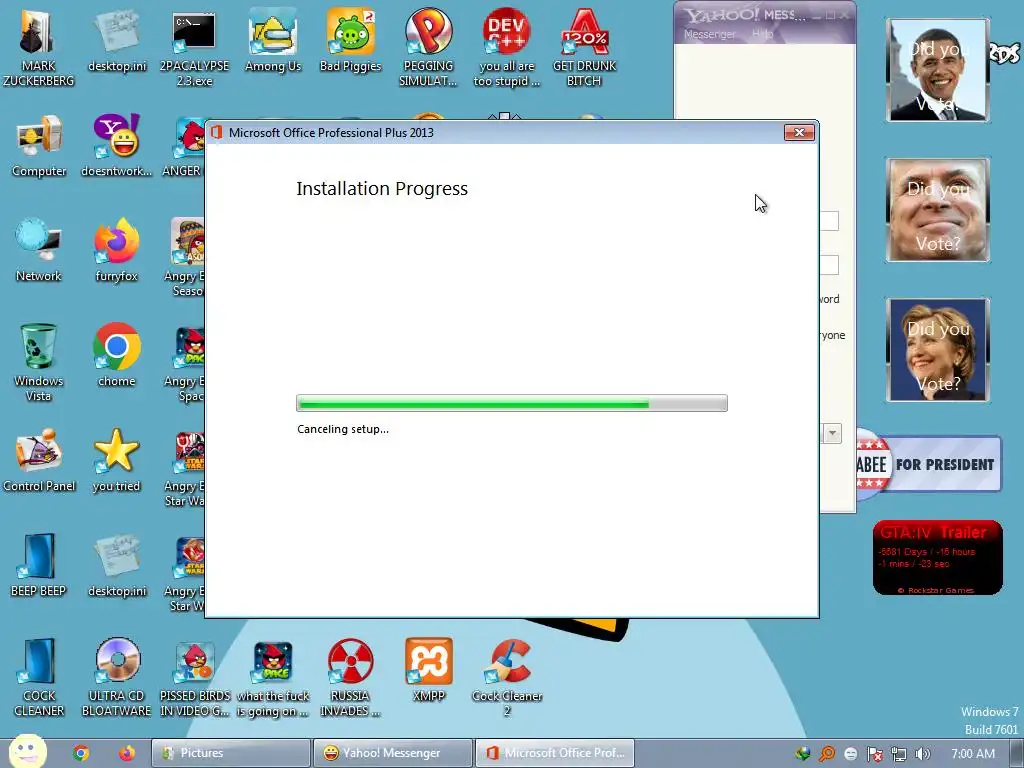
Task: Open the Help menu in Yahoo! Messenger
Action: click(762, 33)
